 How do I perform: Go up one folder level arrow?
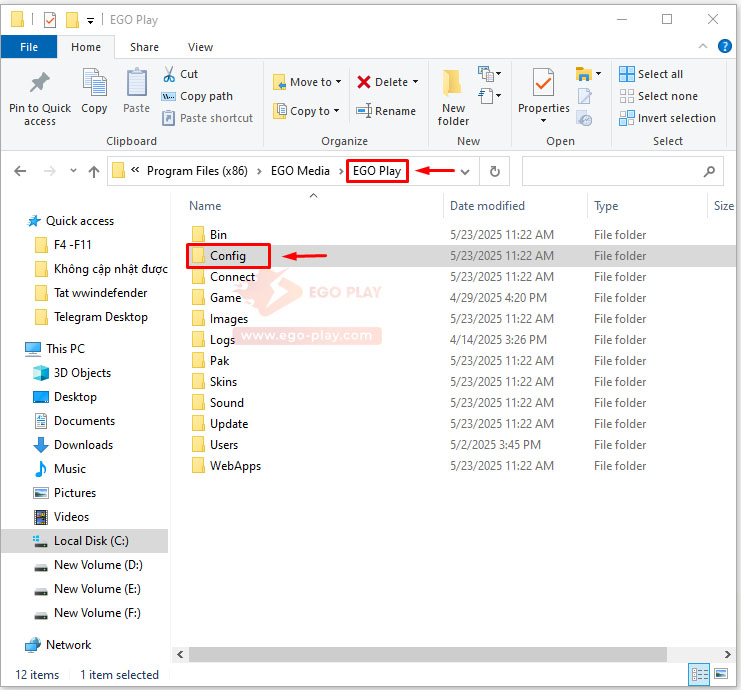[x=94, y=172]
